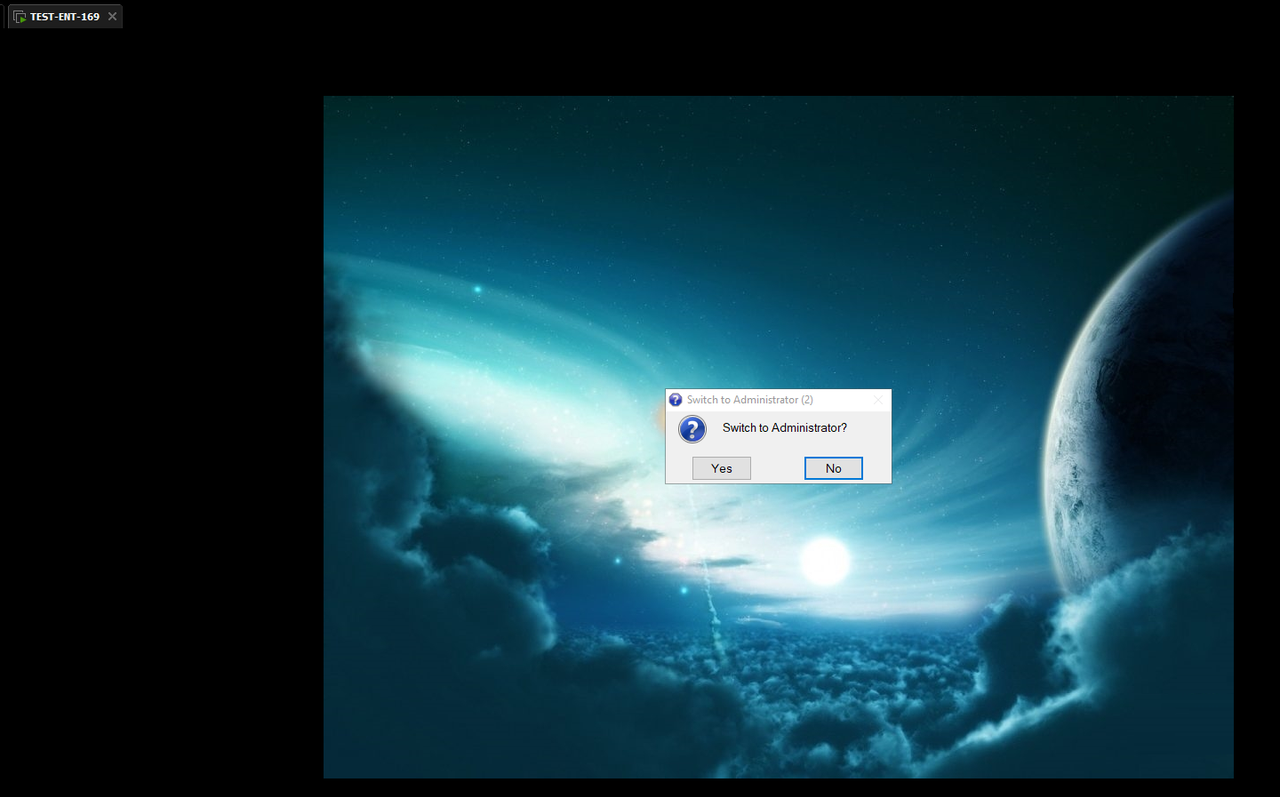Click the session icon on the TEST-ENT-169 tab
Screen dimensions: 1280x797
tap(18, 15)
